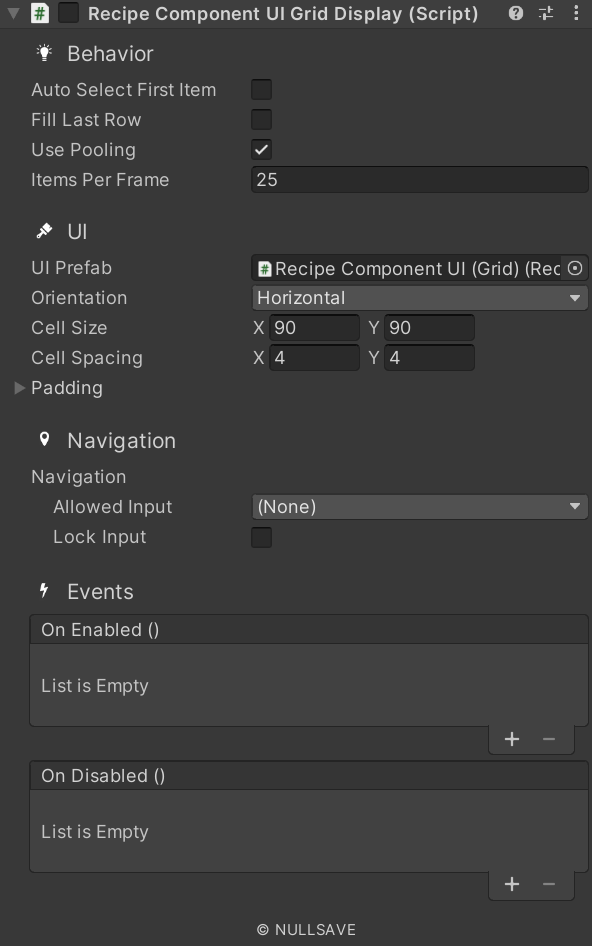The image size is (592, 946).
Task: Click the Allowed Input label
Action: coord(113,507)
